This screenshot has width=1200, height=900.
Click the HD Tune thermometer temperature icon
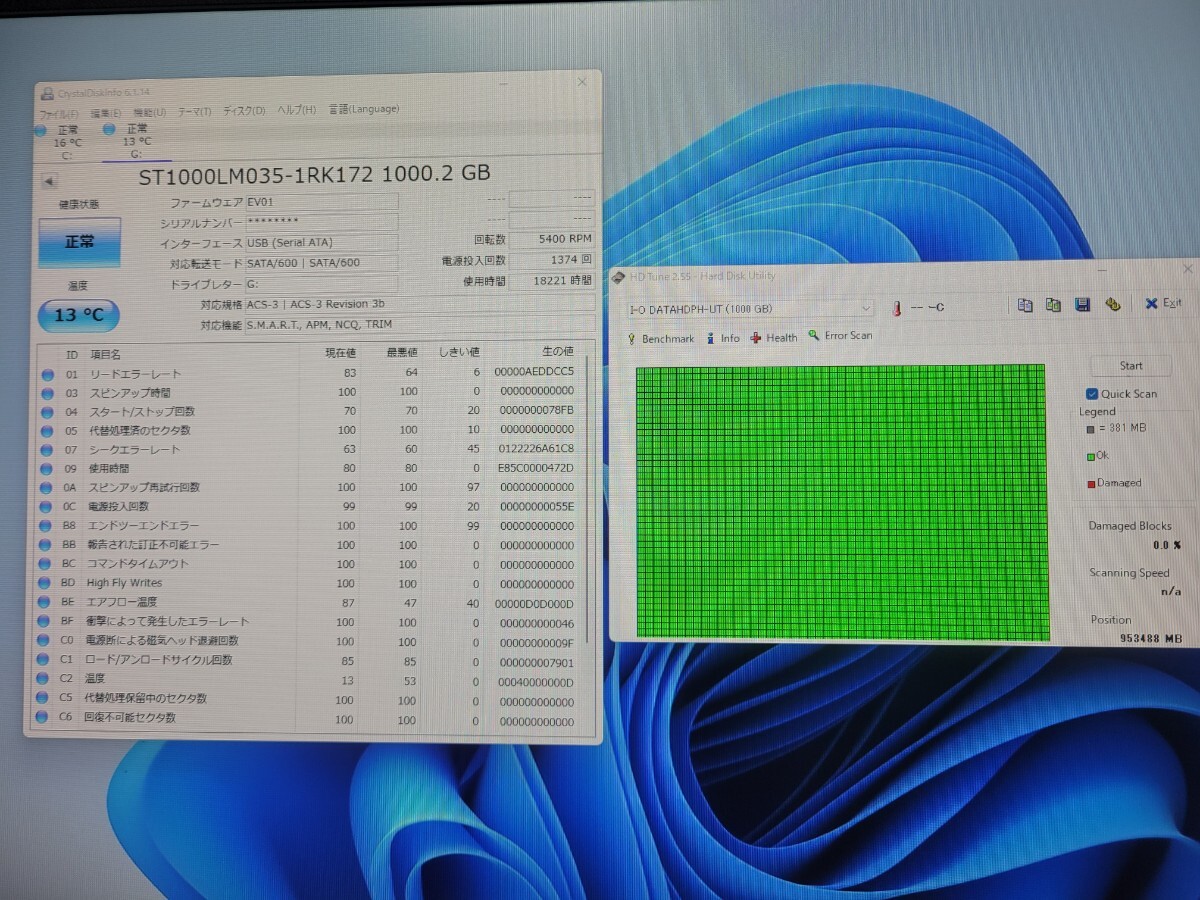pyautogui.click(x=897, y=308)
